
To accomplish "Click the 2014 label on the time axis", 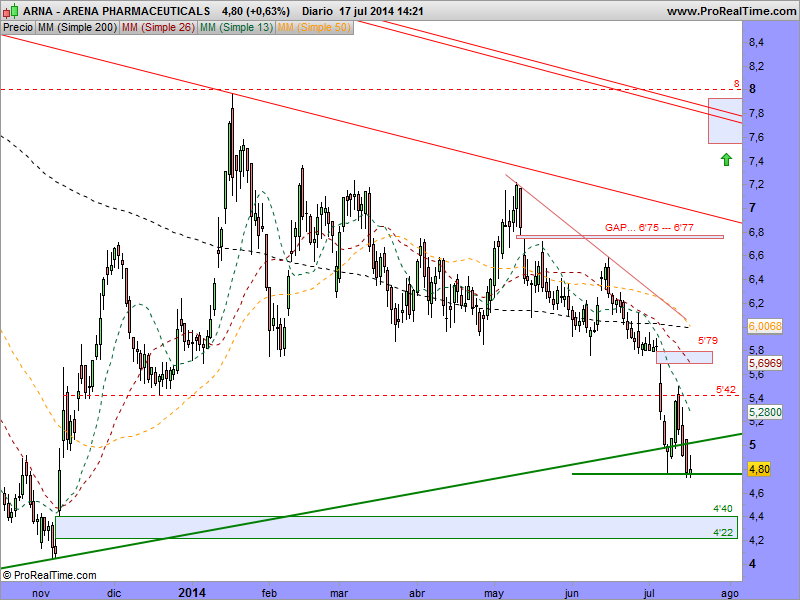I will (192, 593).
